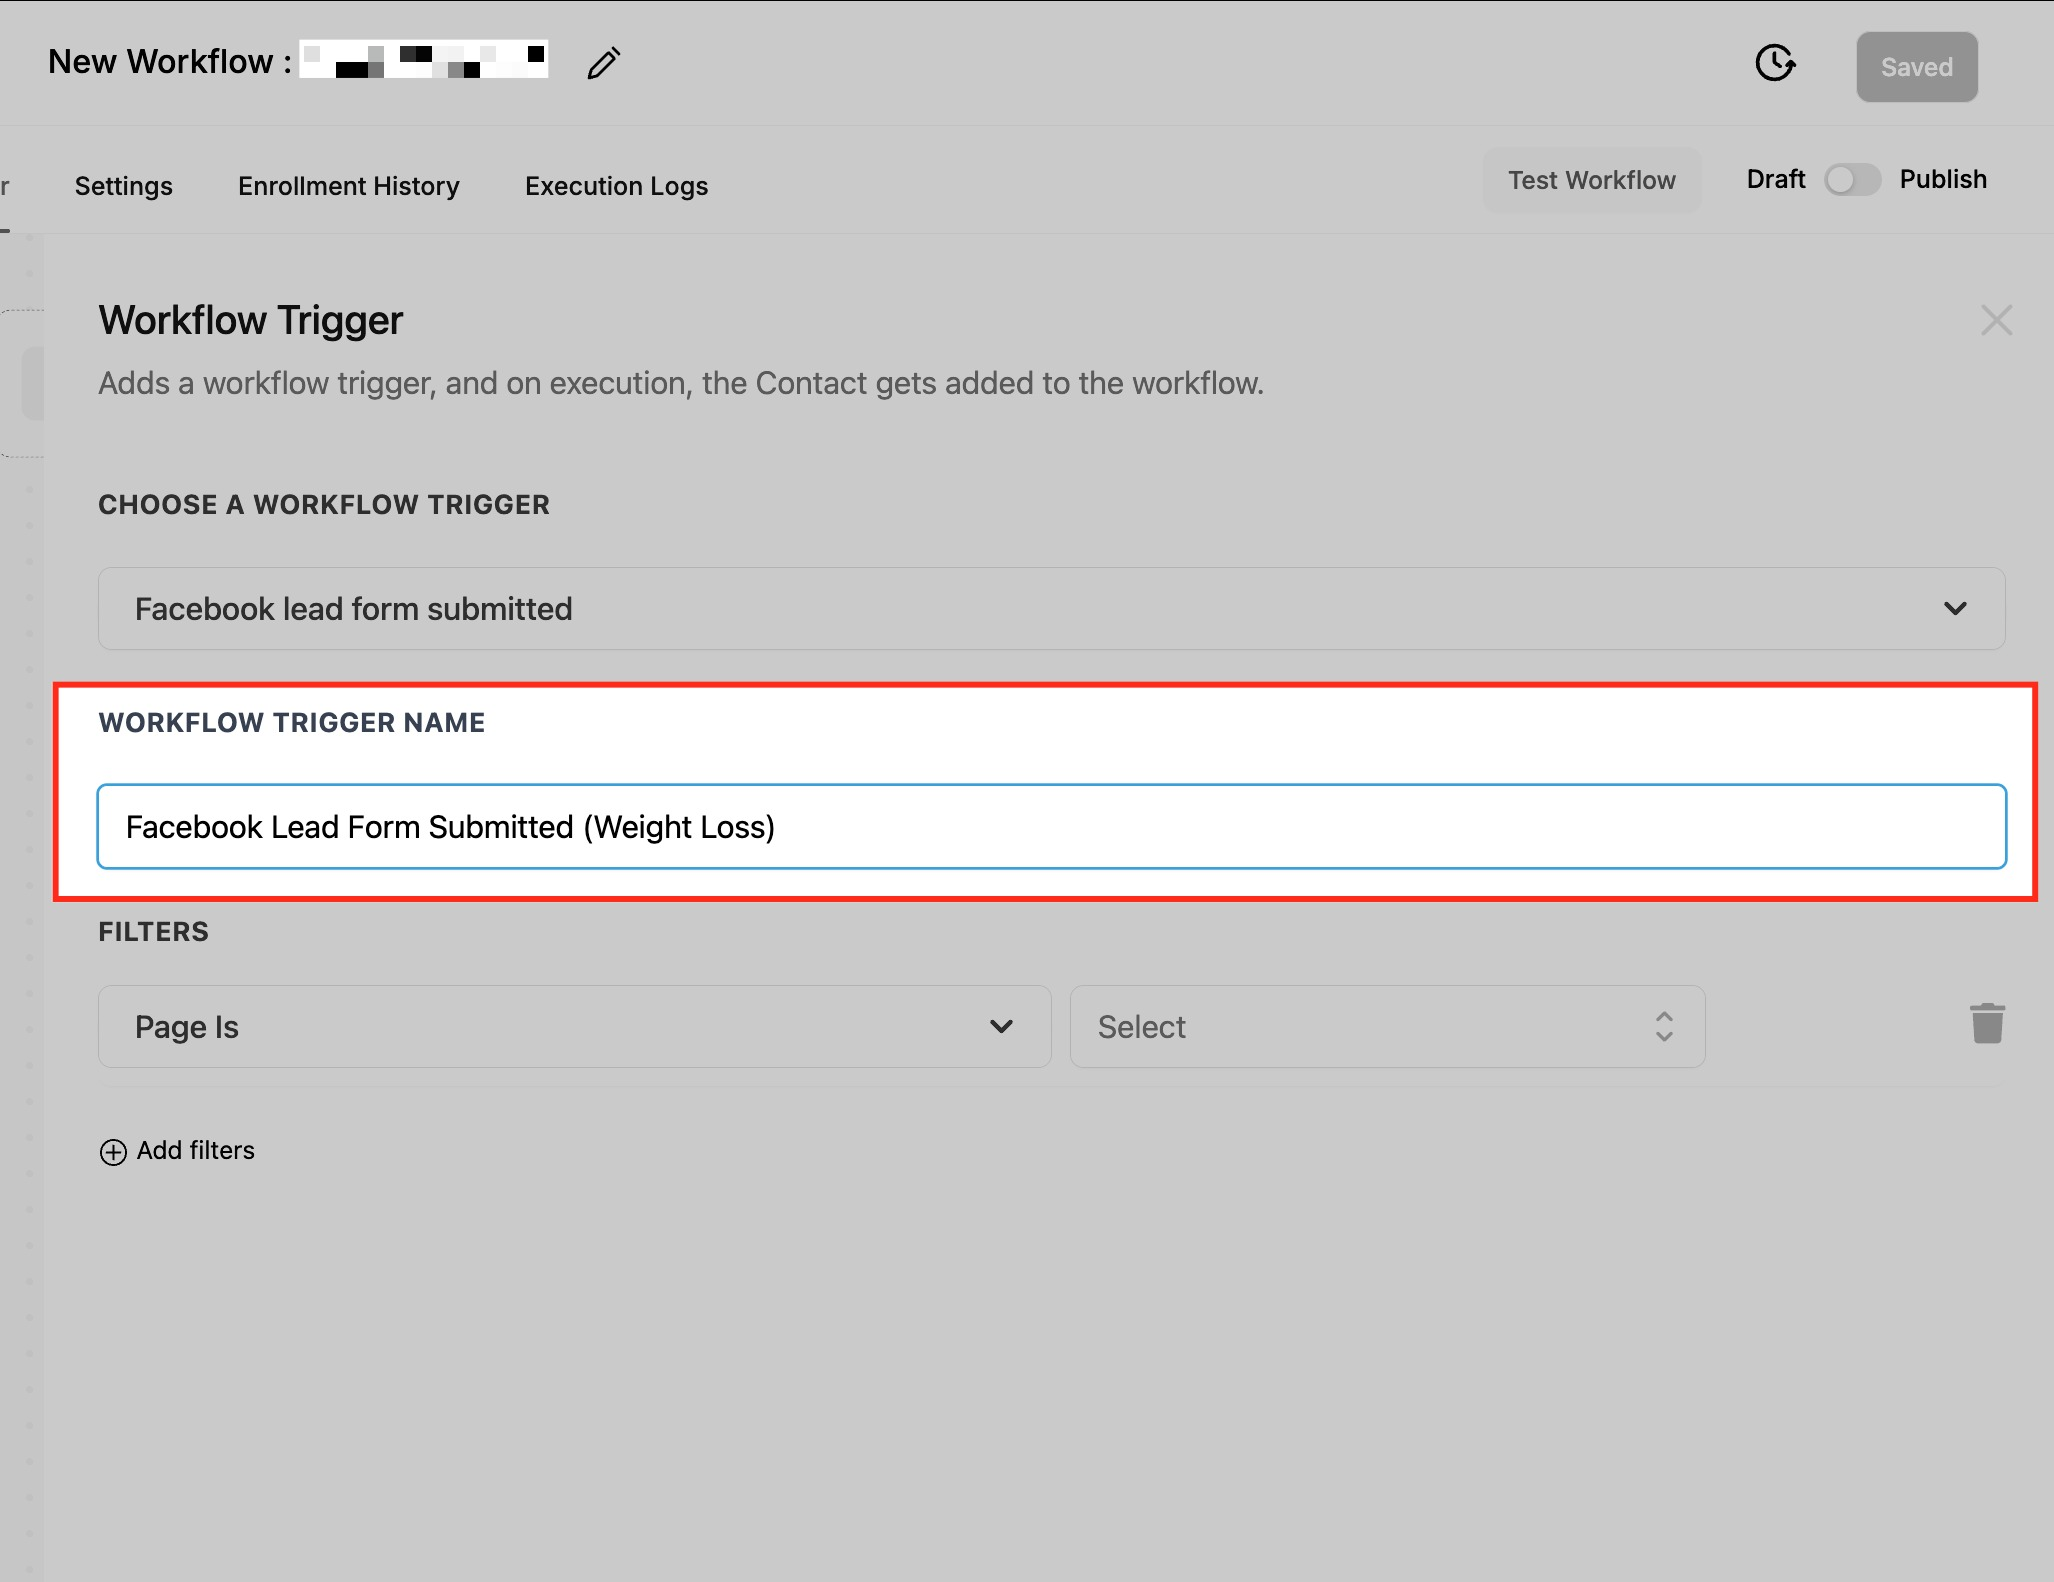Click the plus circle icon beside Add filters

[x=113, y=1152]
